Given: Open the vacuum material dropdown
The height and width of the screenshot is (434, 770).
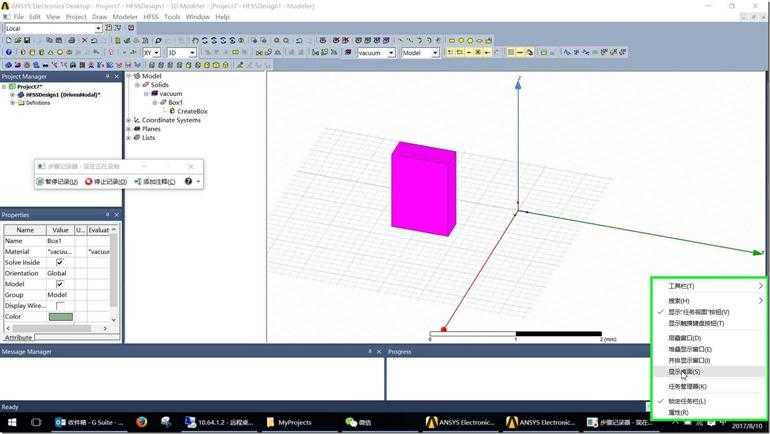Looking at the screenshot, I should (x=391, y=53).
